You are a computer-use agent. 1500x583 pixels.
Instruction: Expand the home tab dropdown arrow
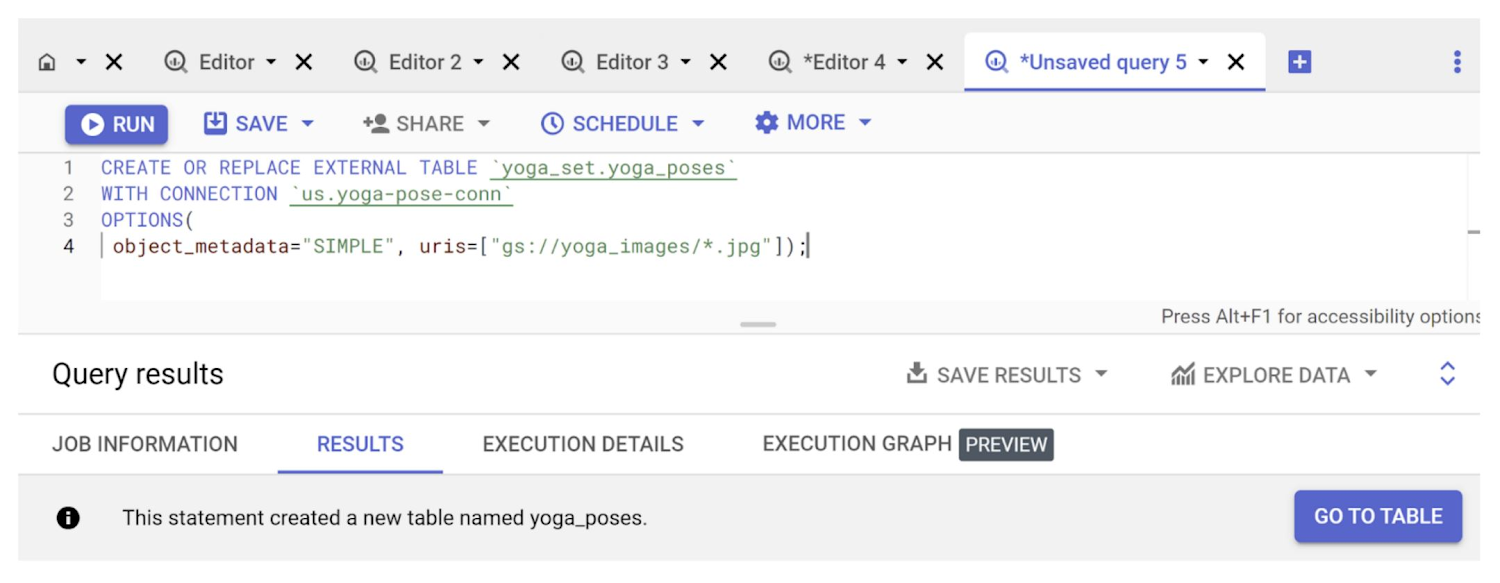[81, 62]
